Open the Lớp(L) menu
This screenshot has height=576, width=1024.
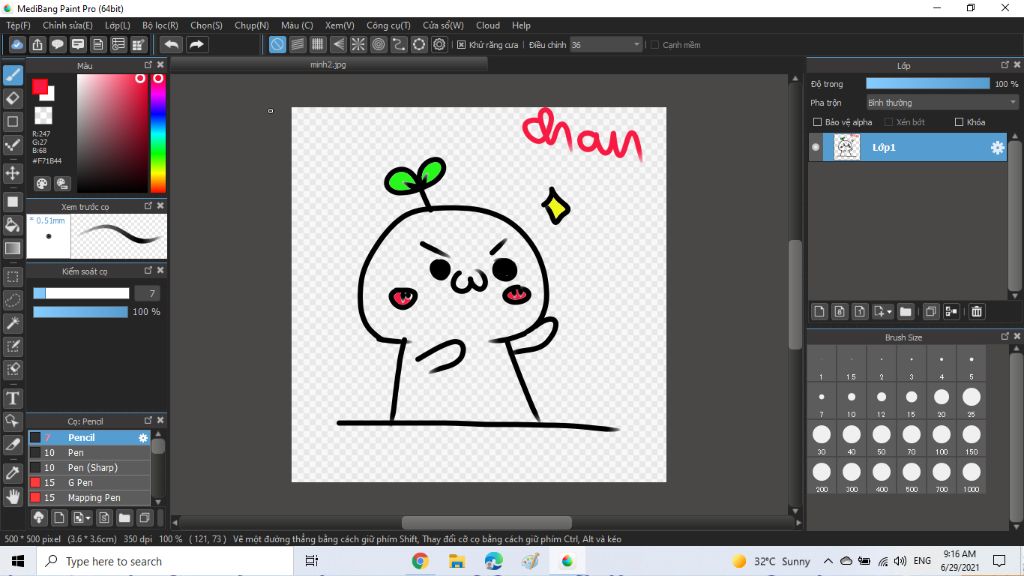(118, 25)
